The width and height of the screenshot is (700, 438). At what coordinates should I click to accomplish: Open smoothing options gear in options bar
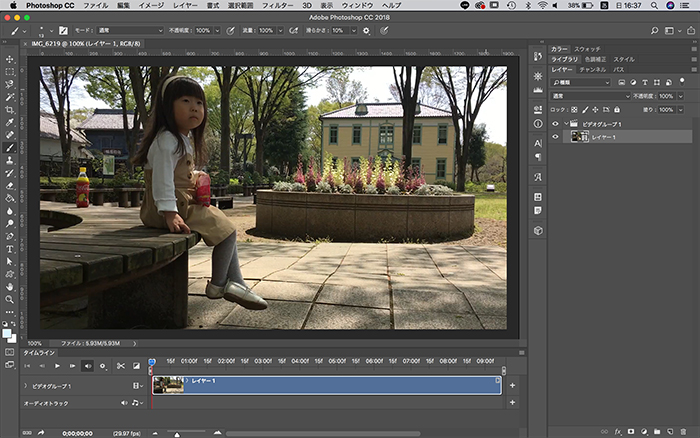tap(366, 31)
